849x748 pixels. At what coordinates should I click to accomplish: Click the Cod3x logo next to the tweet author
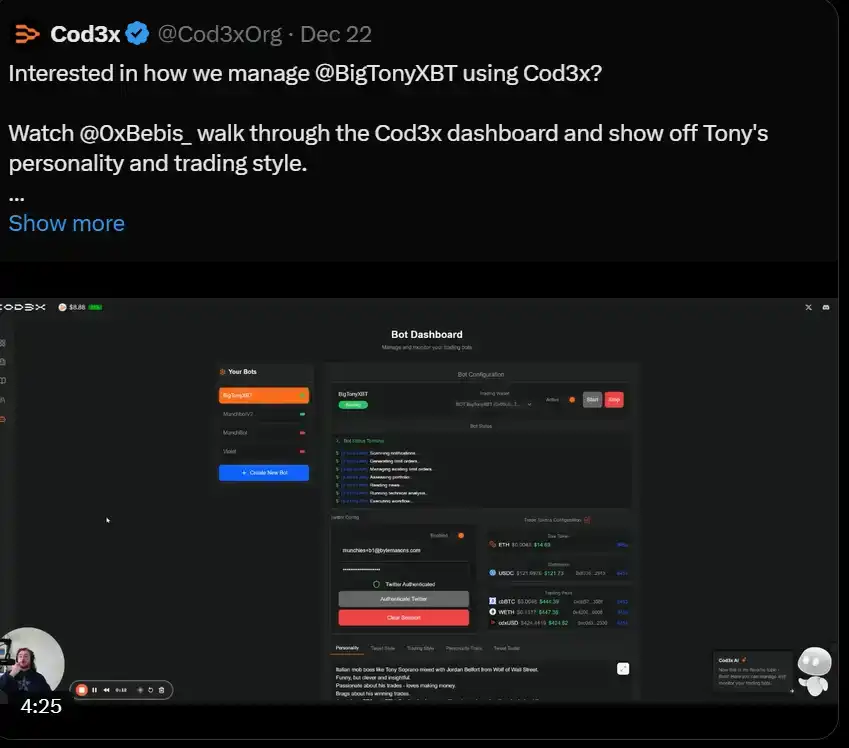(x=27, y=34)
